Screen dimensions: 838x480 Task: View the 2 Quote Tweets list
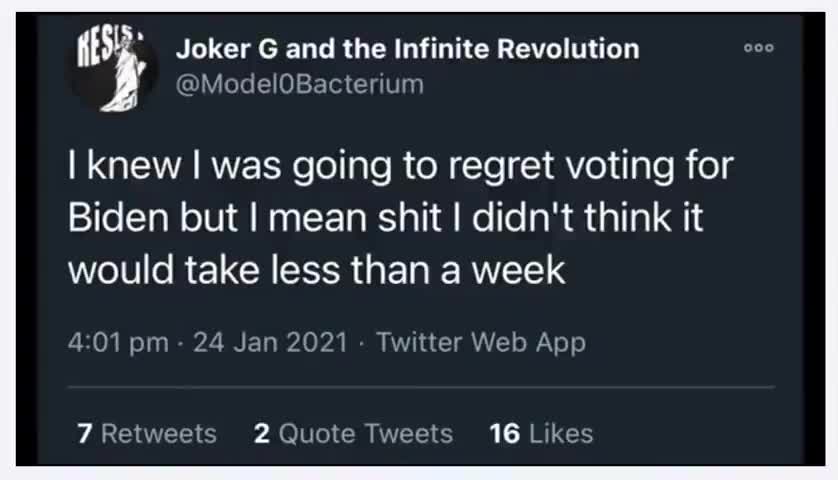[353, 433]
